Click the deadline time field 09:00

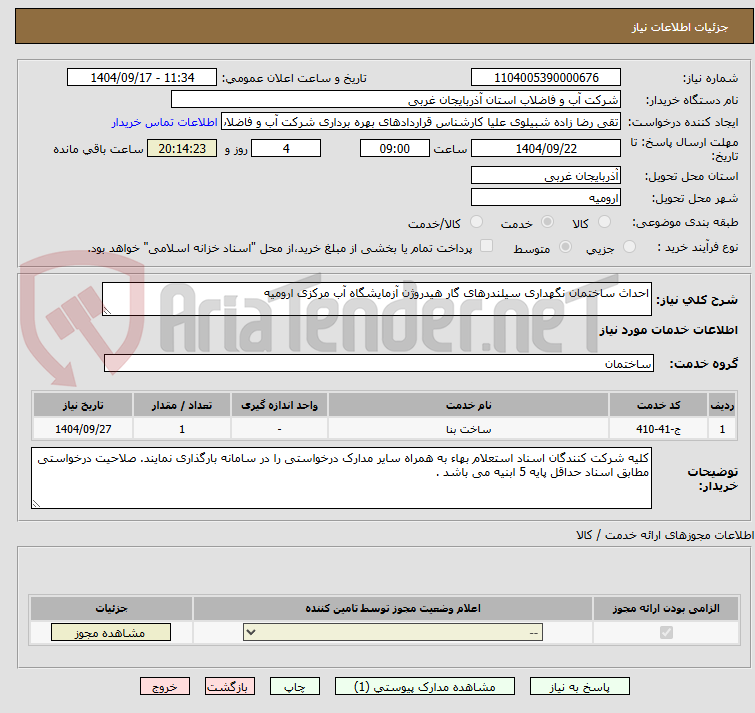(x=395, y=148)
